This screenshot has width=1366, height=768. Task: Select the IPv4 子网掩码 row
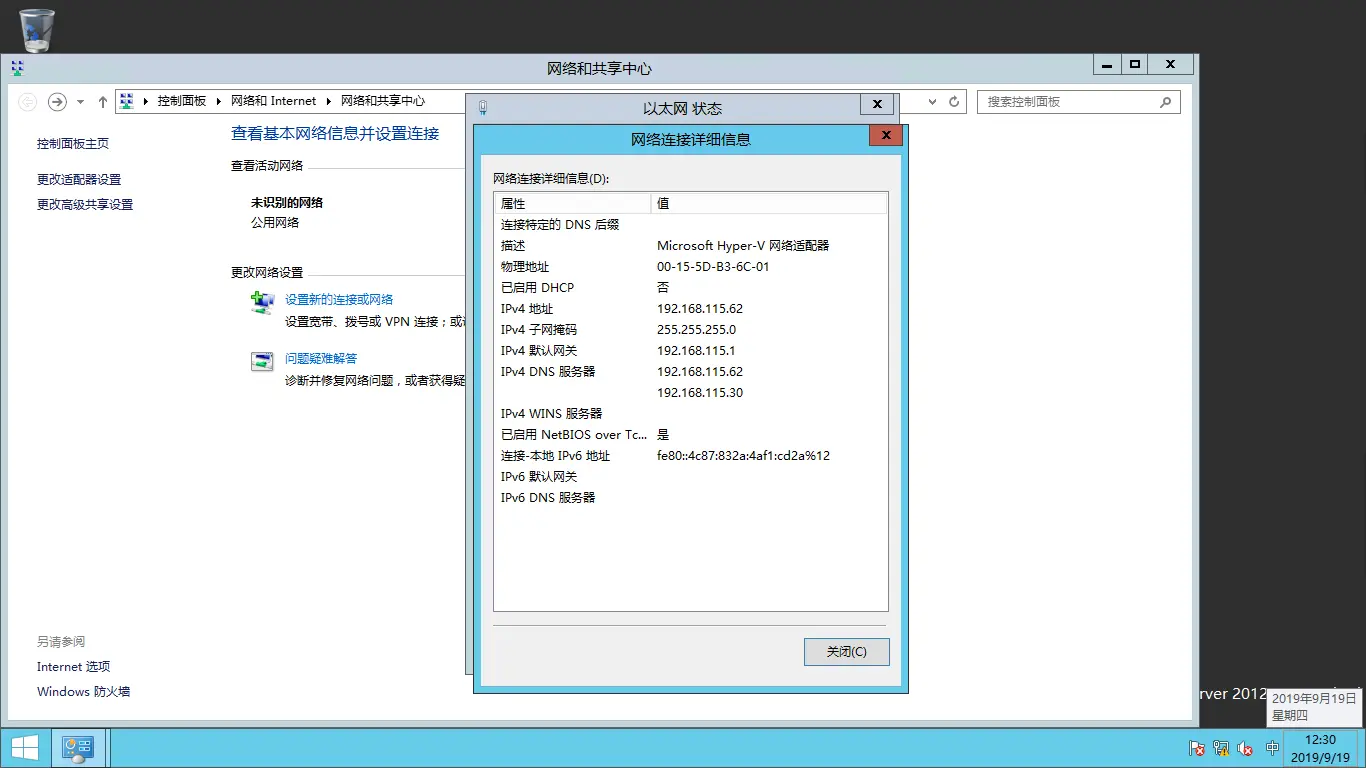(691, 330)
